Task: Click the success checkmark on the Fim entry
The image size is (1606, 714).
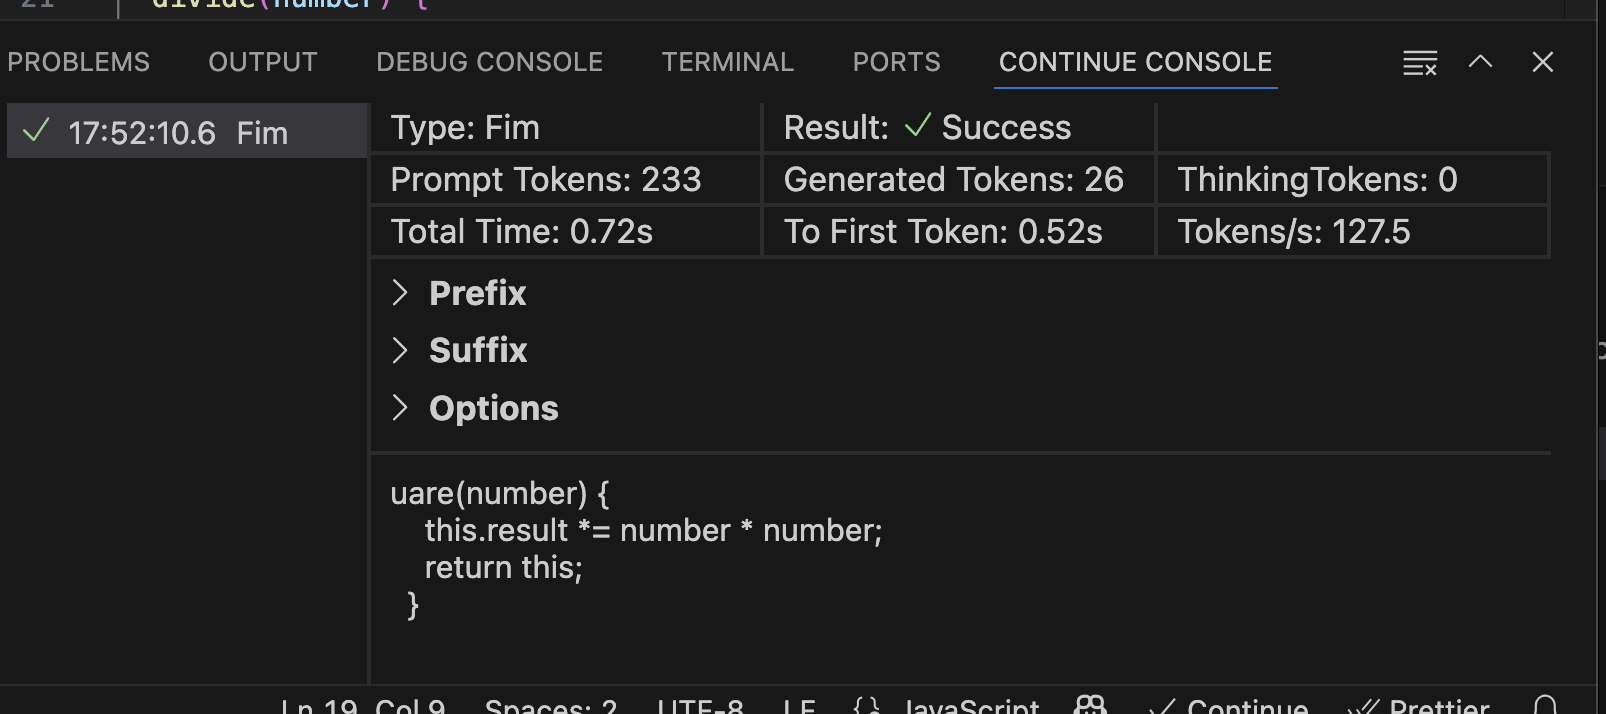Action: tap(36, 131)
